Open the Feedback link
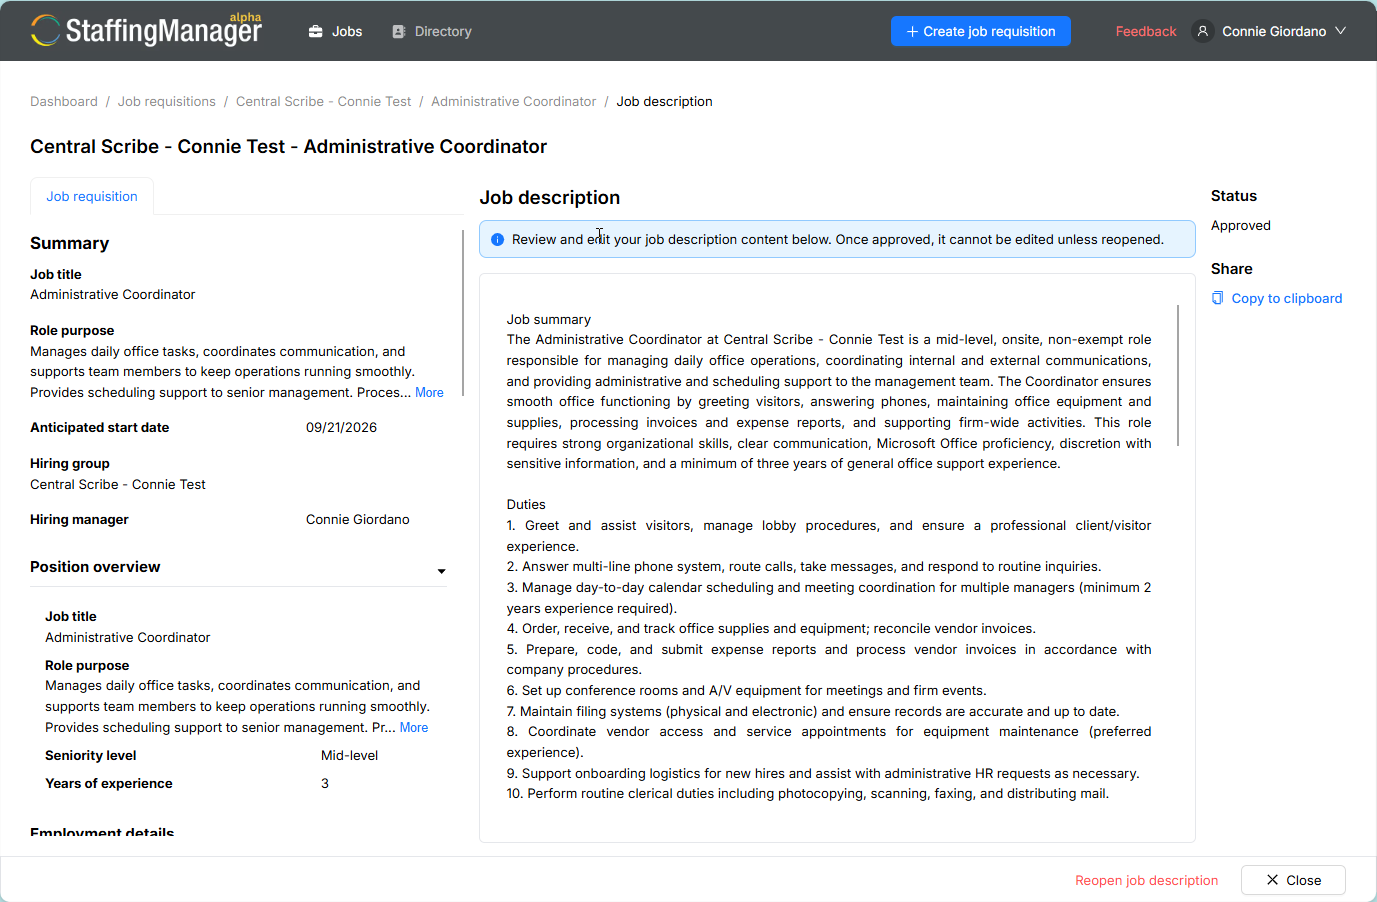The image size is (1377, 902). tap(1146, 32)
